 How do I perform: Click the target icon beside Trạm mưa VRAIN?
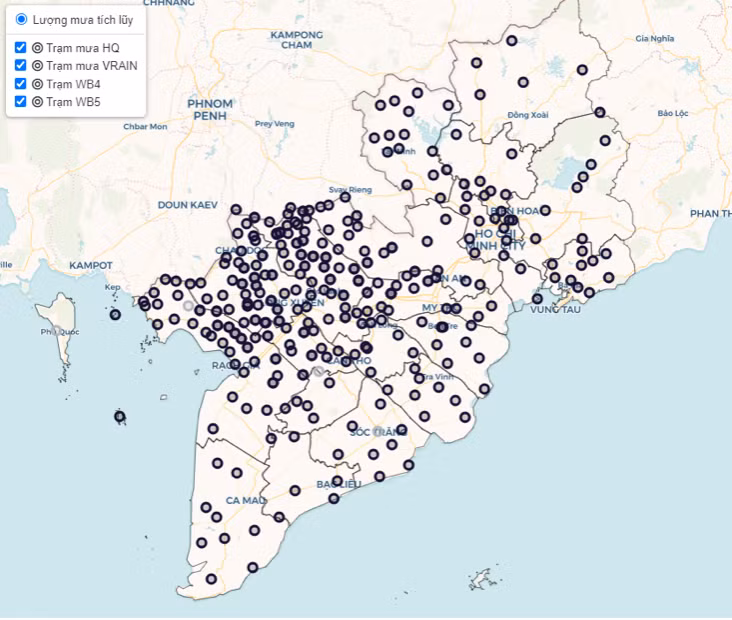click(38, 65)
